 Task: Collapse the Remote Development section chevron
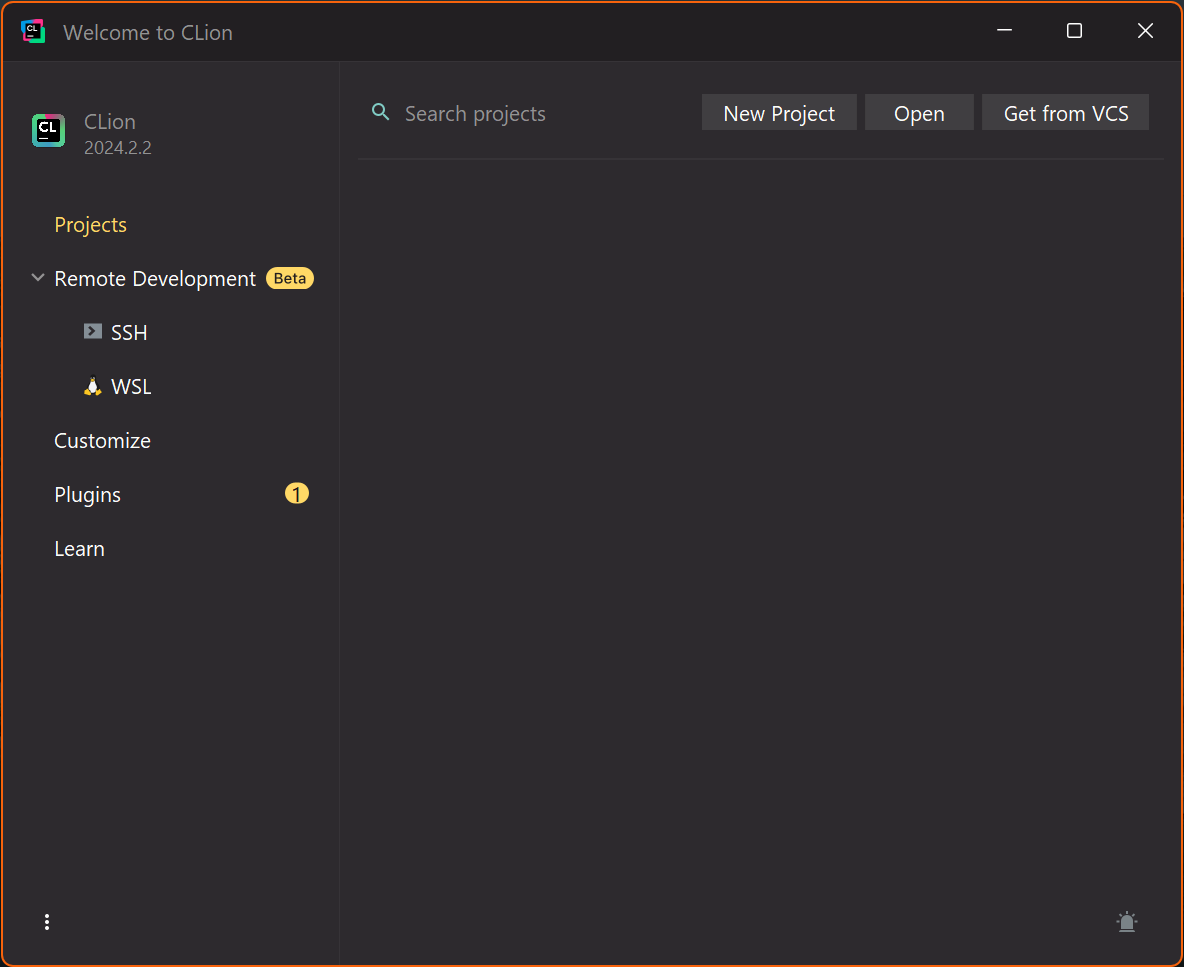38,278
